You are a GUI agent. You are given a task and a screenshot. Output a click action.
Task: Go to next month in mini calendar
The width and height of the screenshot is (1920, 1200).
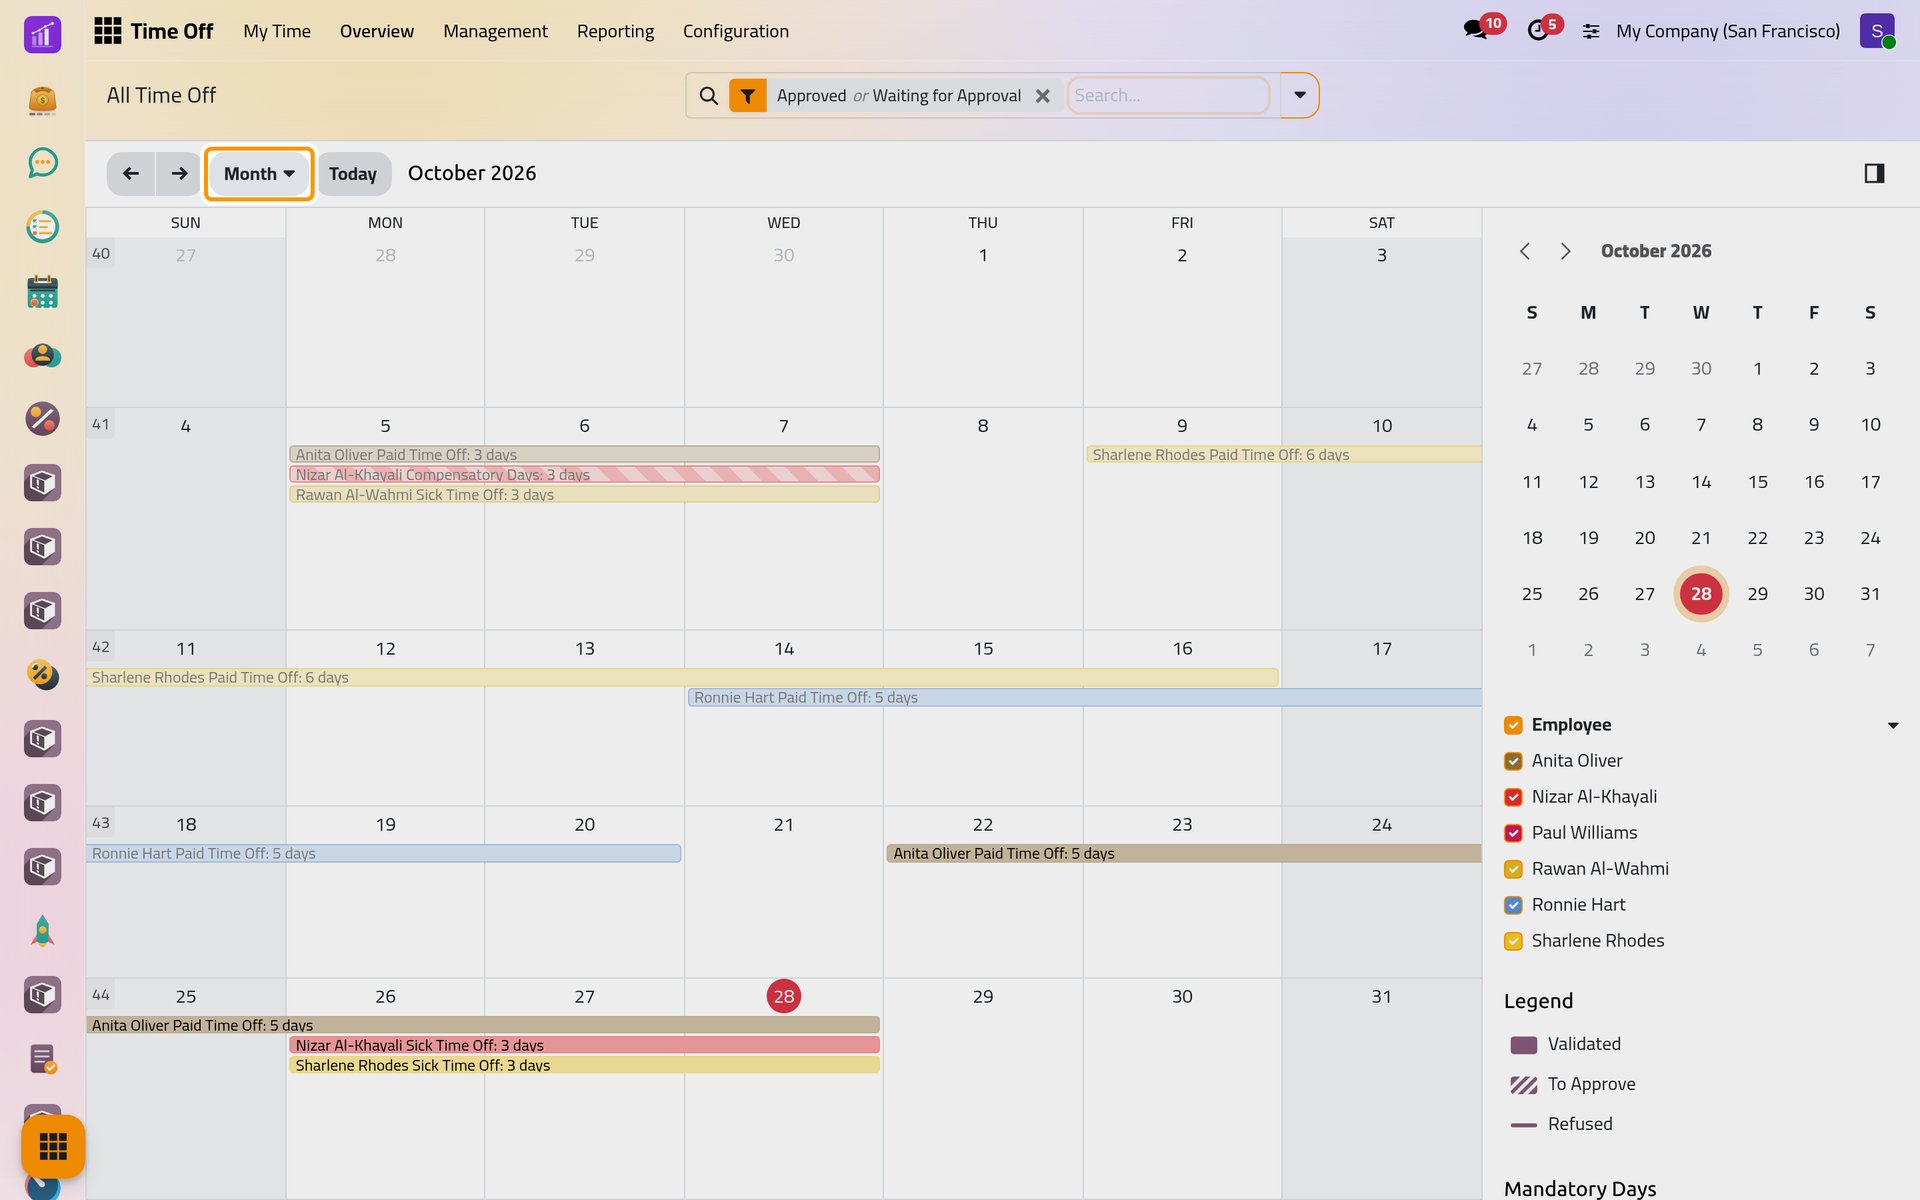pos(1565,251)
